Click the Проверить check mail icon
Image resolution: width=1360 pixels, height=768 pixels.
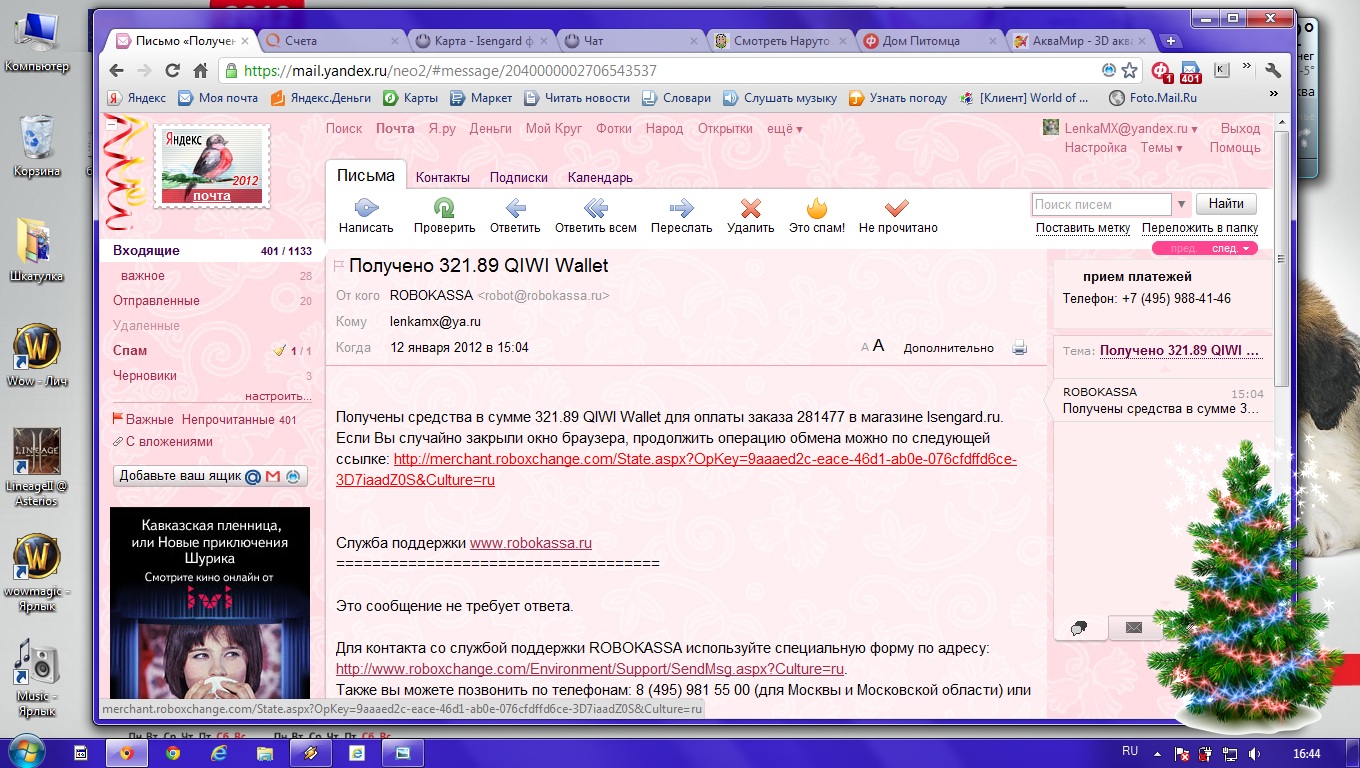tap(444, 208)
